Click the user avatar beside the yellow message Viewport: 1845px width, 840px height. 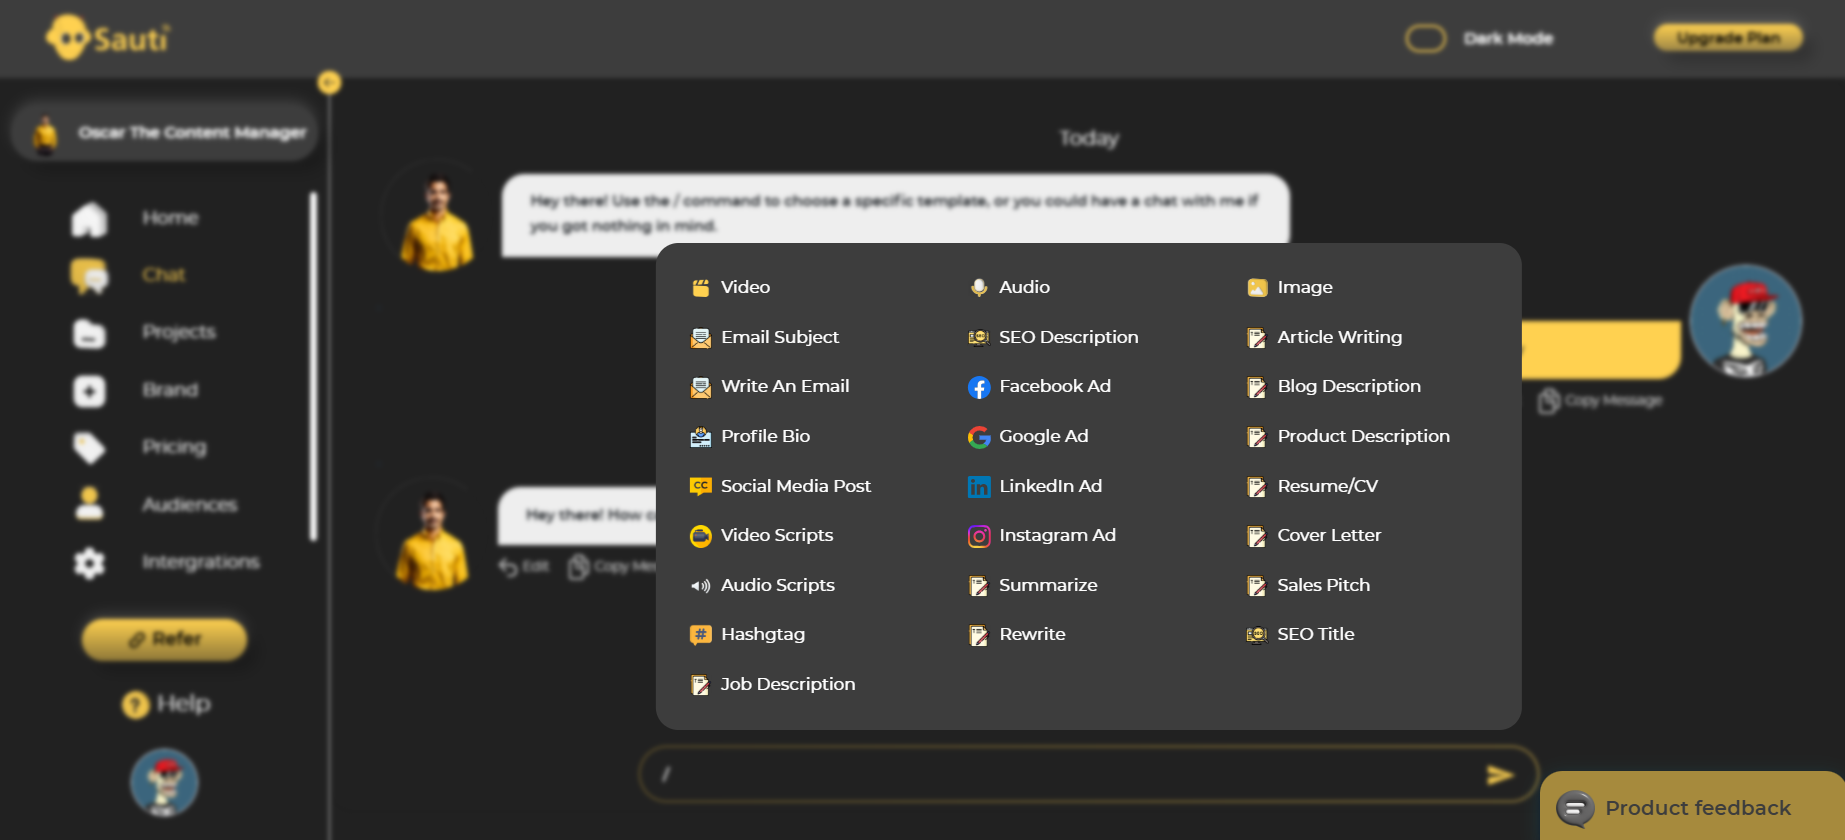[x=1746, y=322]
